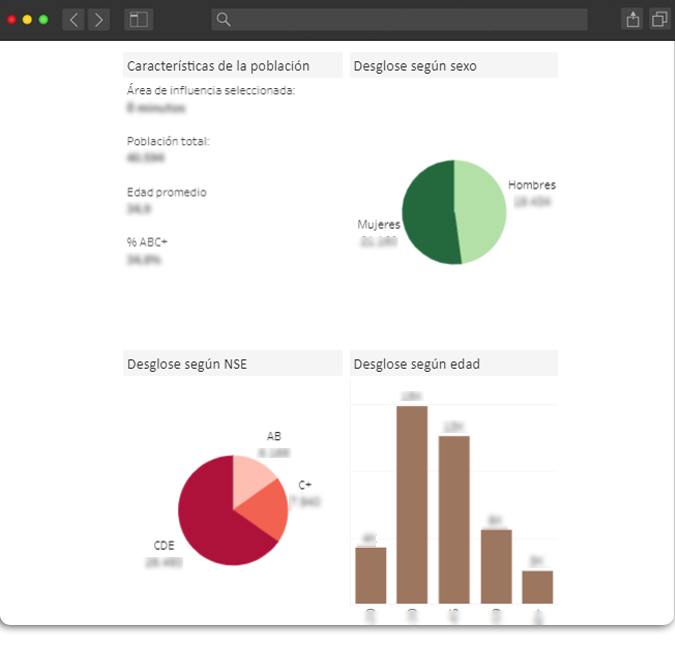Click the first bar in Desglose según edad

370,575
